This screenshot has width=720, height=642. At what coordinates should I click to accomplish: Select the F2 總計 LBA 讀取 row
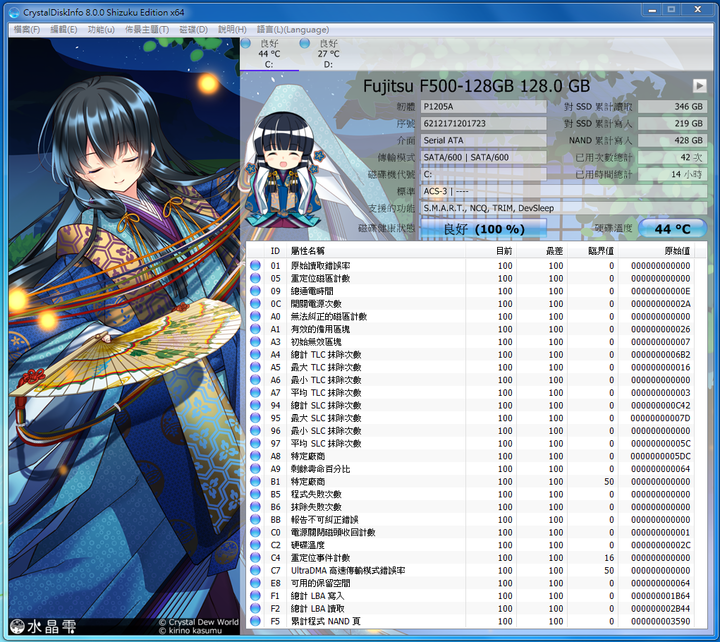click(x=471, y=608)
